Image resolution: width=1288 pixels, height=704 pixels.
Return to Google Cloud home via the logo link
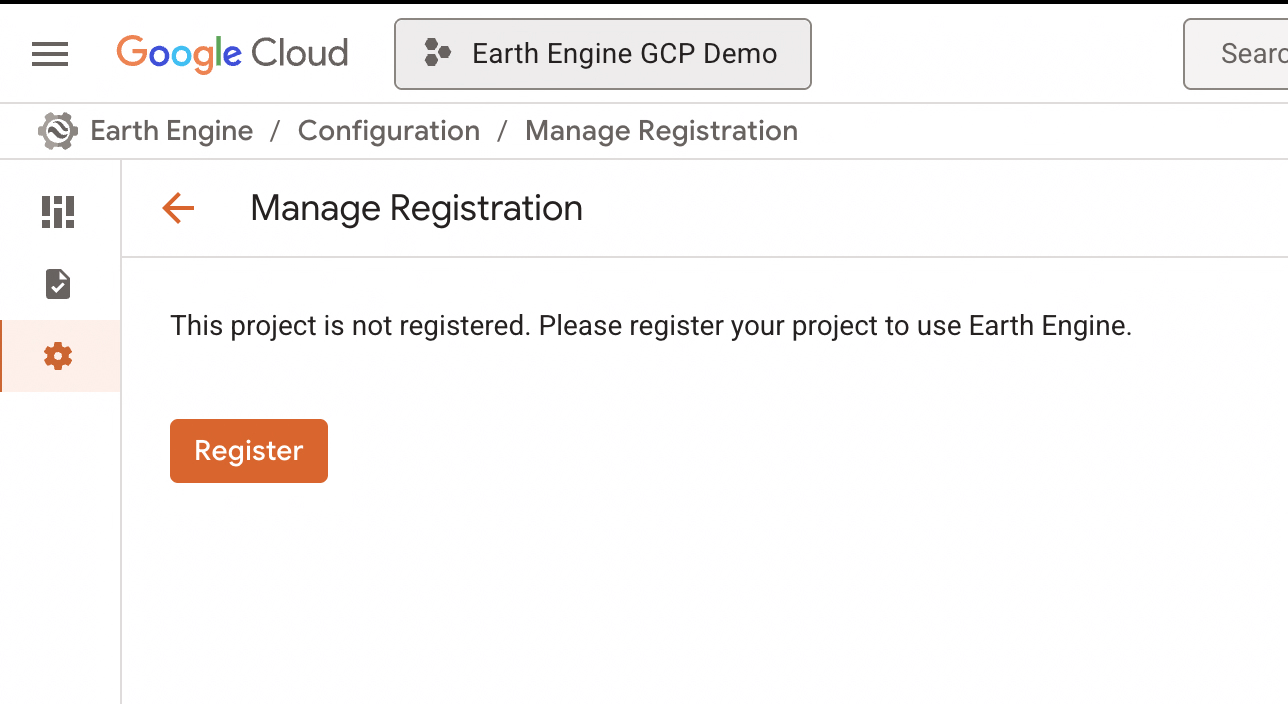click(x=232, y=54)
